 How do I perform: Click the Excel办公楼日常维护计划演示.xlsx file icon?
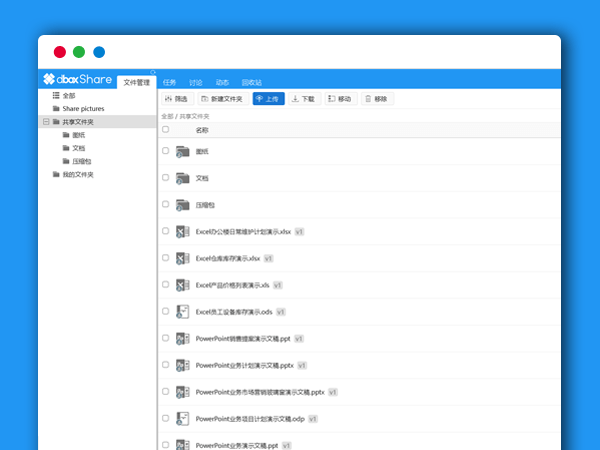coord(182,231)
